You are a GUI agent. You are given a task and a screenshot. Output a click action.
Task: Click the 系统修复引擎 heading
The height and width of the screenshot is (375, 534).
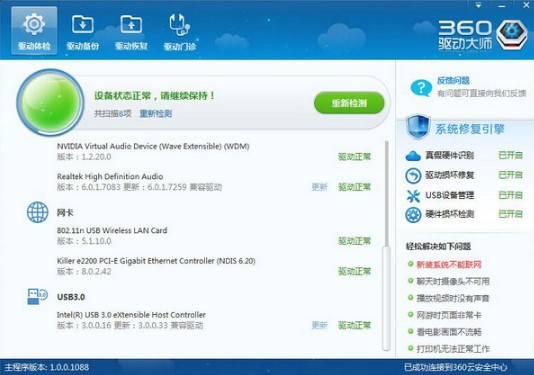469,129
